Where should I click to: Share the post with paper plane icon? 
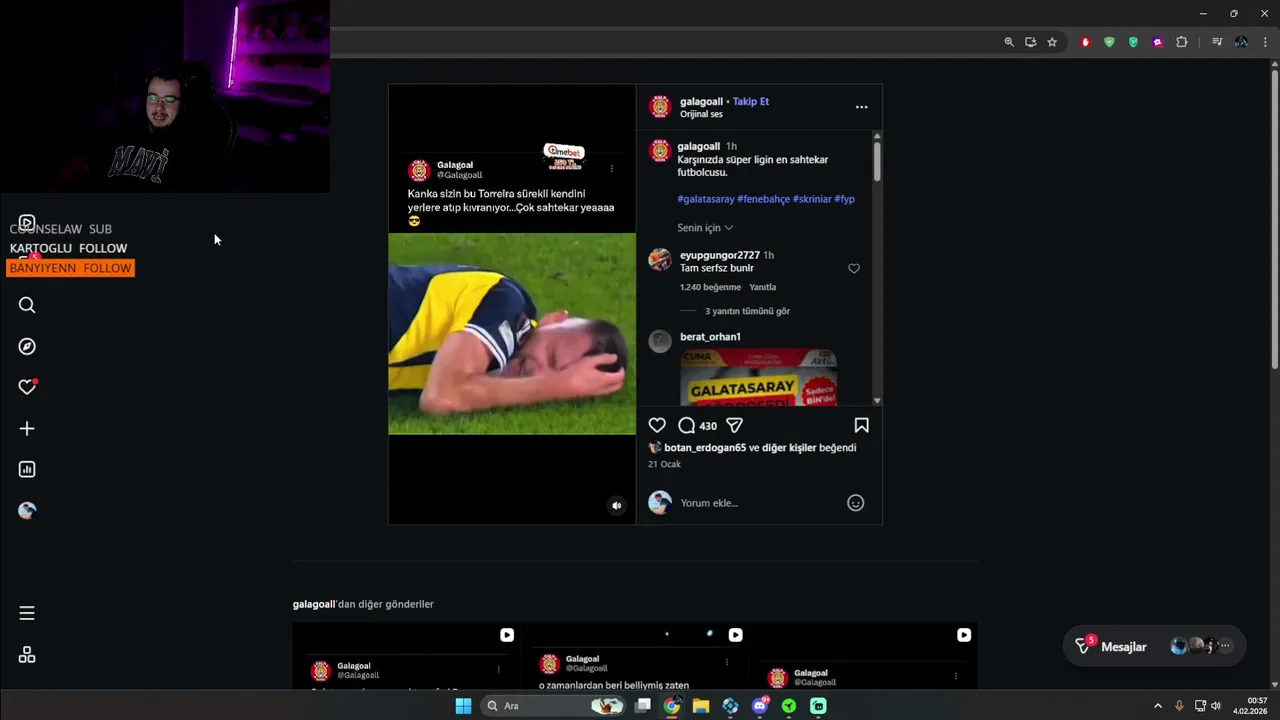734,425
